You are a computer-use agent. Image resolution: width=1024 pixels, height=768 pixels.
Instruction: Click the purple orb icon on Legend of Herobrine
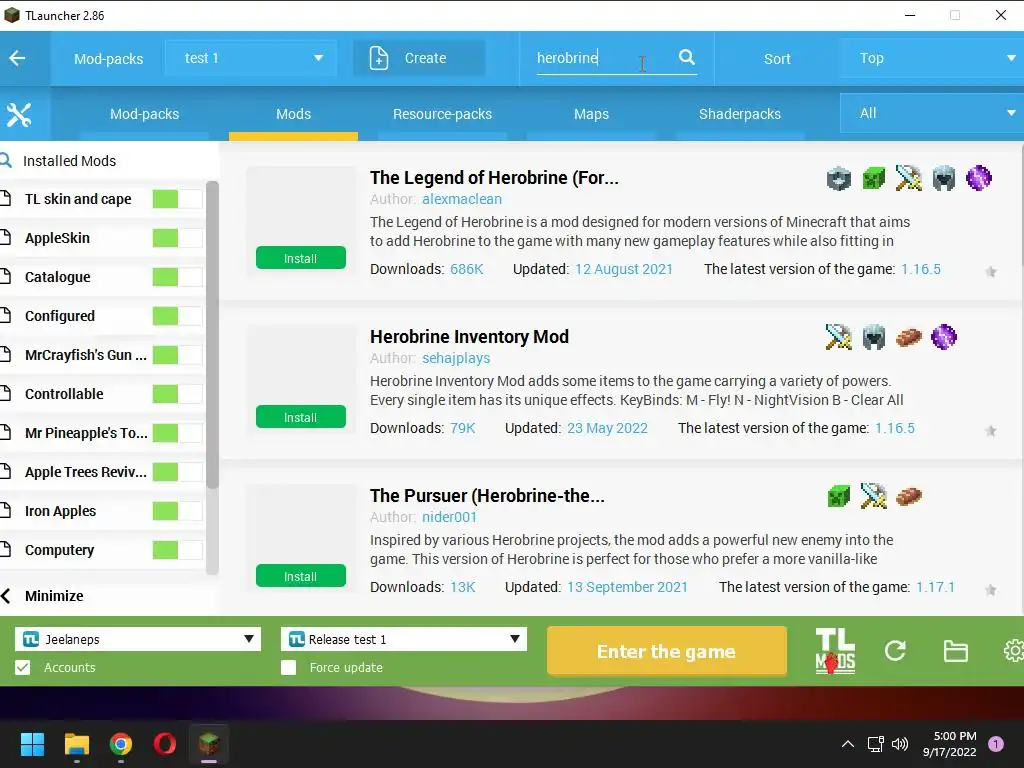pos(978,178)
